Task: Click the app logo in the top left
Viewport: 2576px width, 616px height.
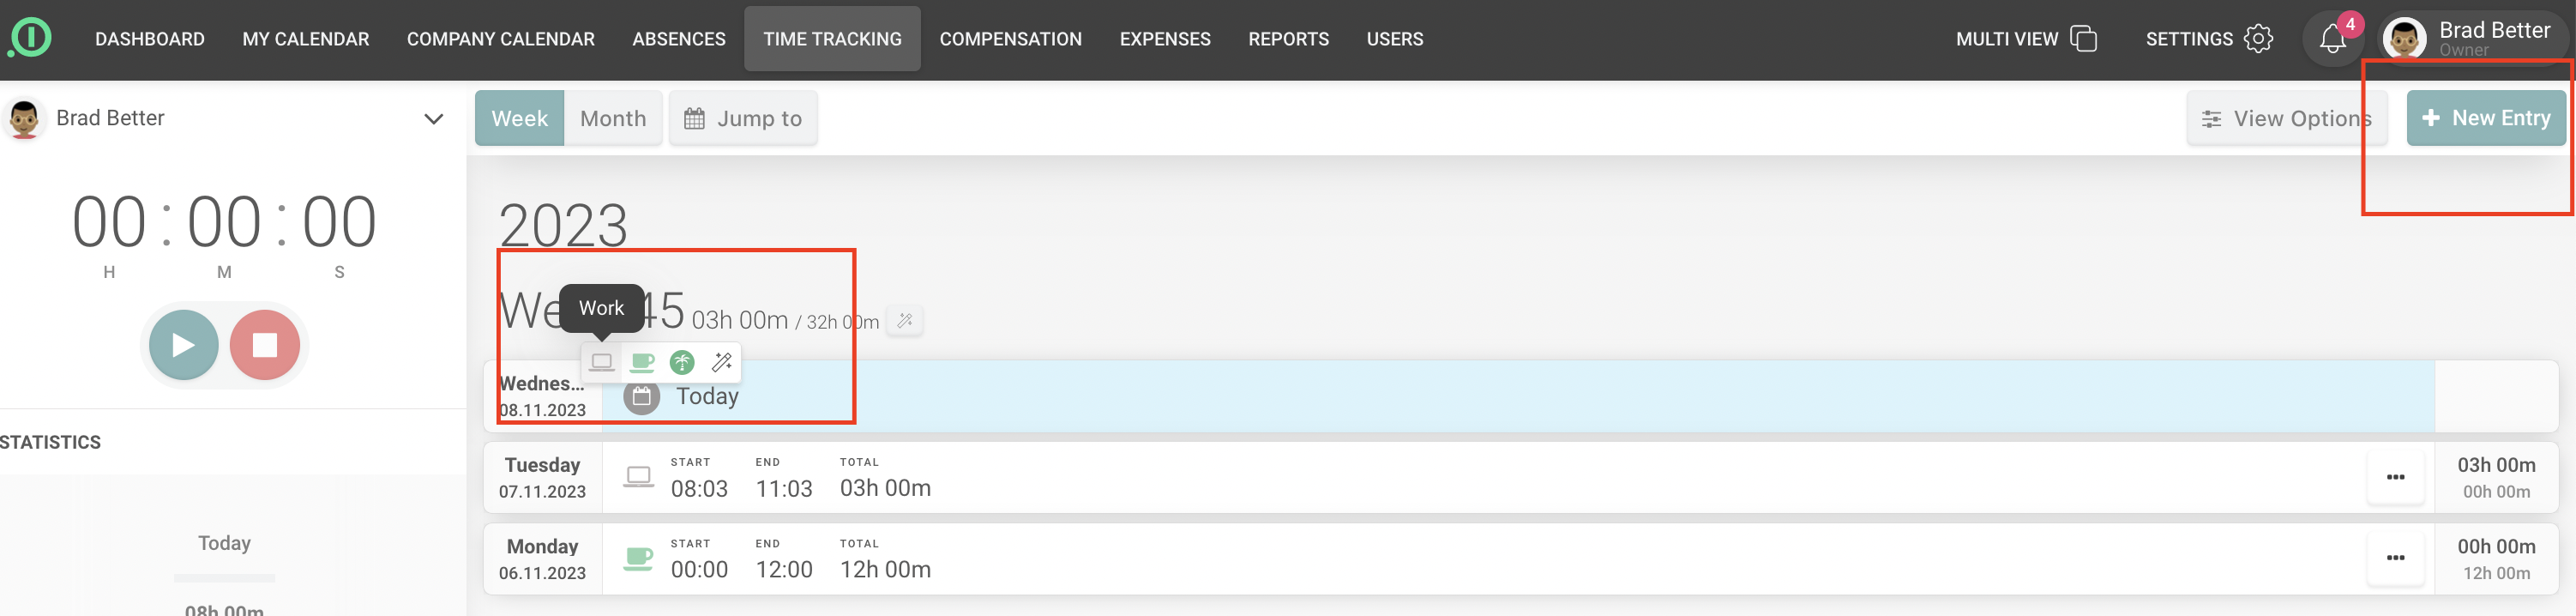Action: coord(30,38)
